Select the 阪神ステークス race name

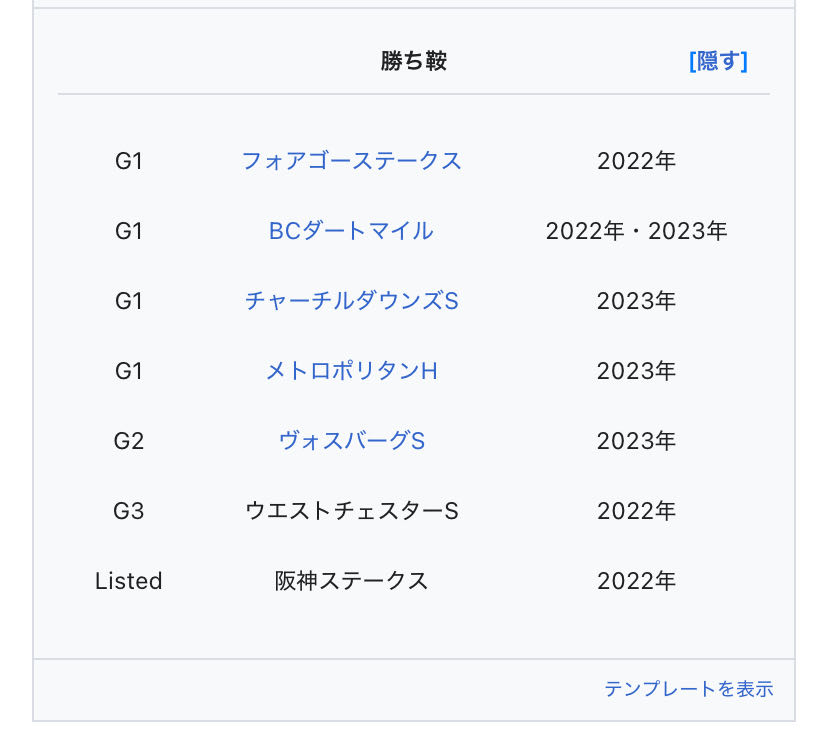click(351, 581)
